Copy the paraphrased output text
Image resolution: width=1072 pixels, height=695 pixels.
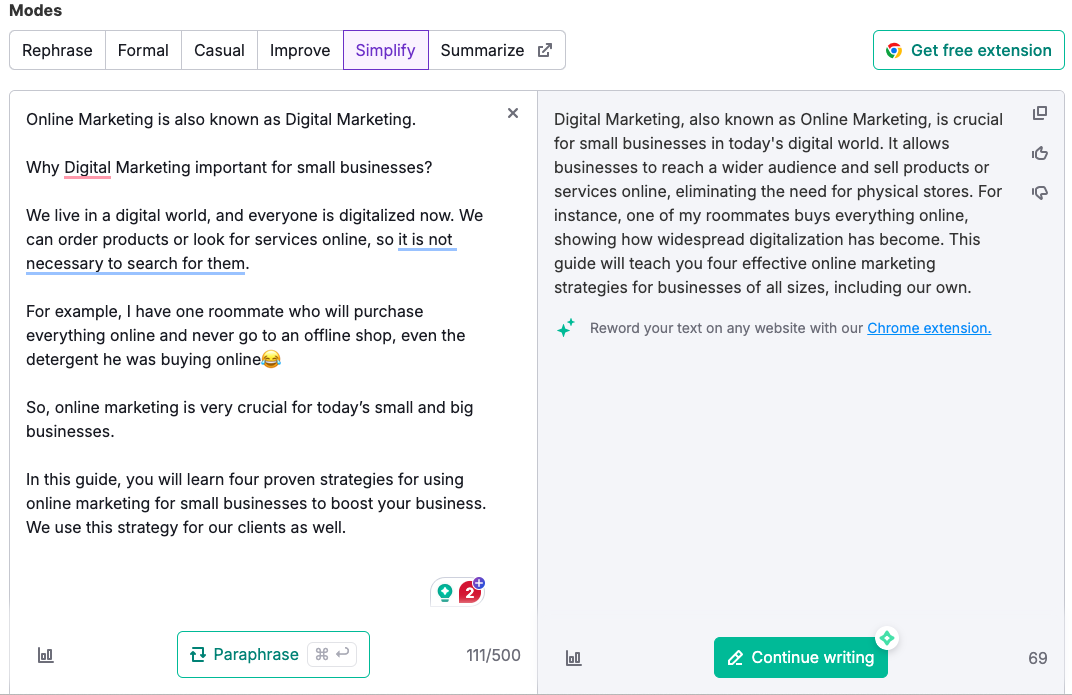[x=1039, y=113]
